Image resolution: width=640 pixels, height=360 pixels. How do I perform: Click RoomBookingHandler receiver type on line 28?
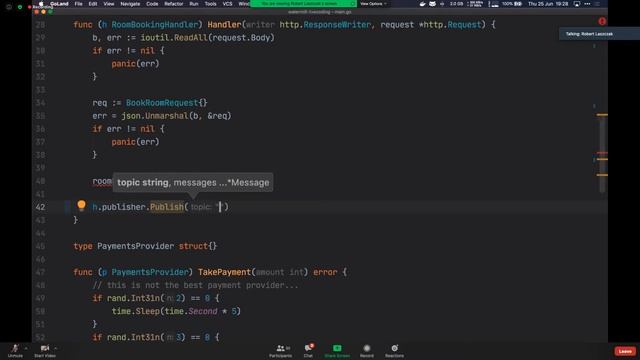(x=154, y=24)
